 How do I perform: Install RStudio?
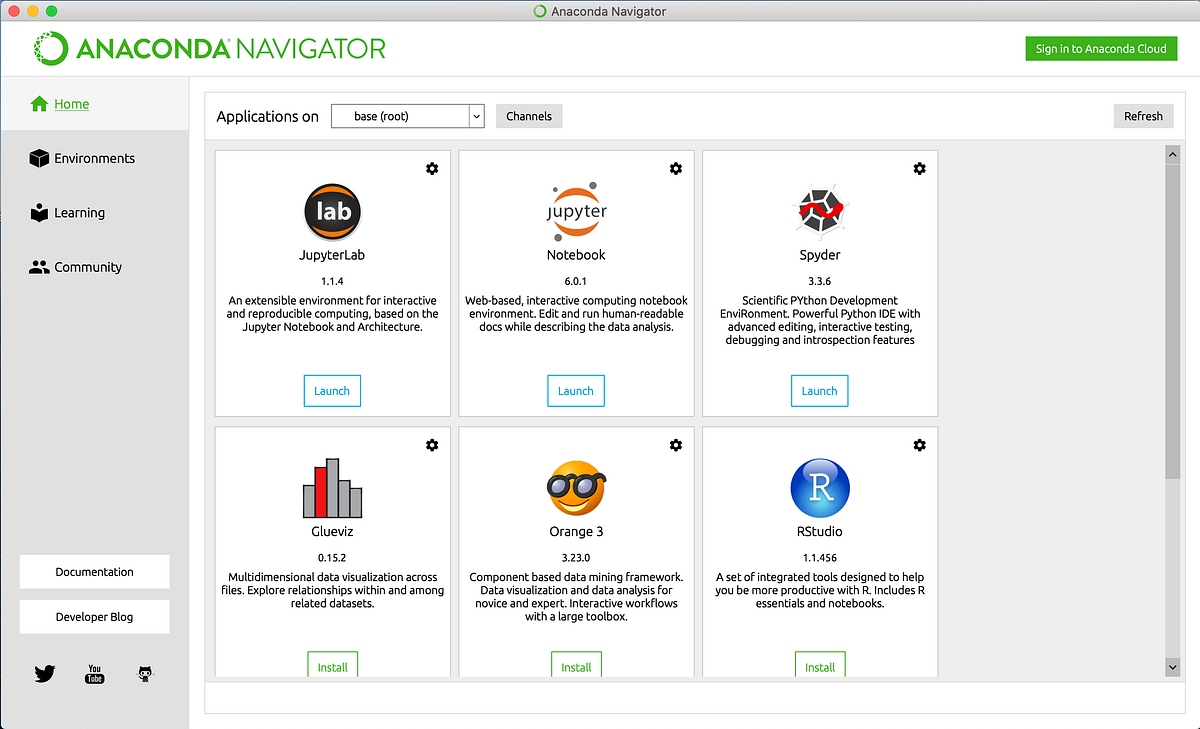click(820, 666)
